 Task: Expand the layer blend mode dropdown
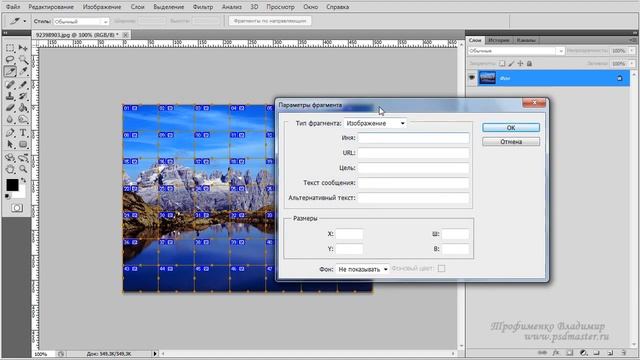pyautogui.click(x=516, y=51)
